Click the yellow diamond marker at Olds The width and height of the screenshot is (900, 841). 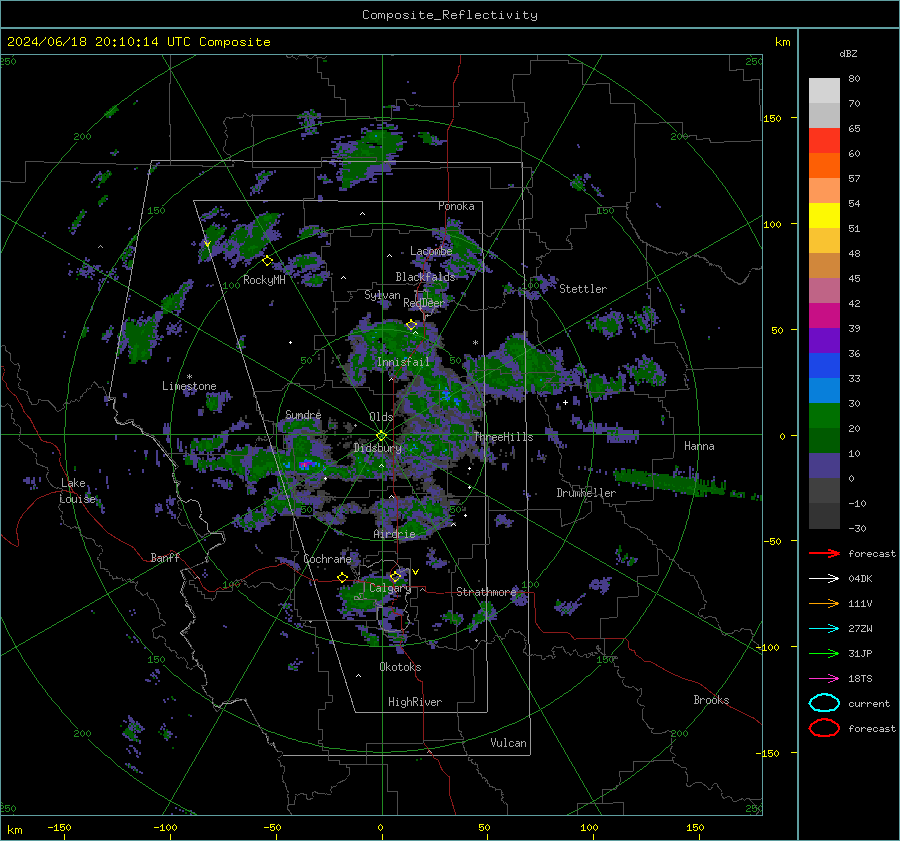(x=381, y=436)
